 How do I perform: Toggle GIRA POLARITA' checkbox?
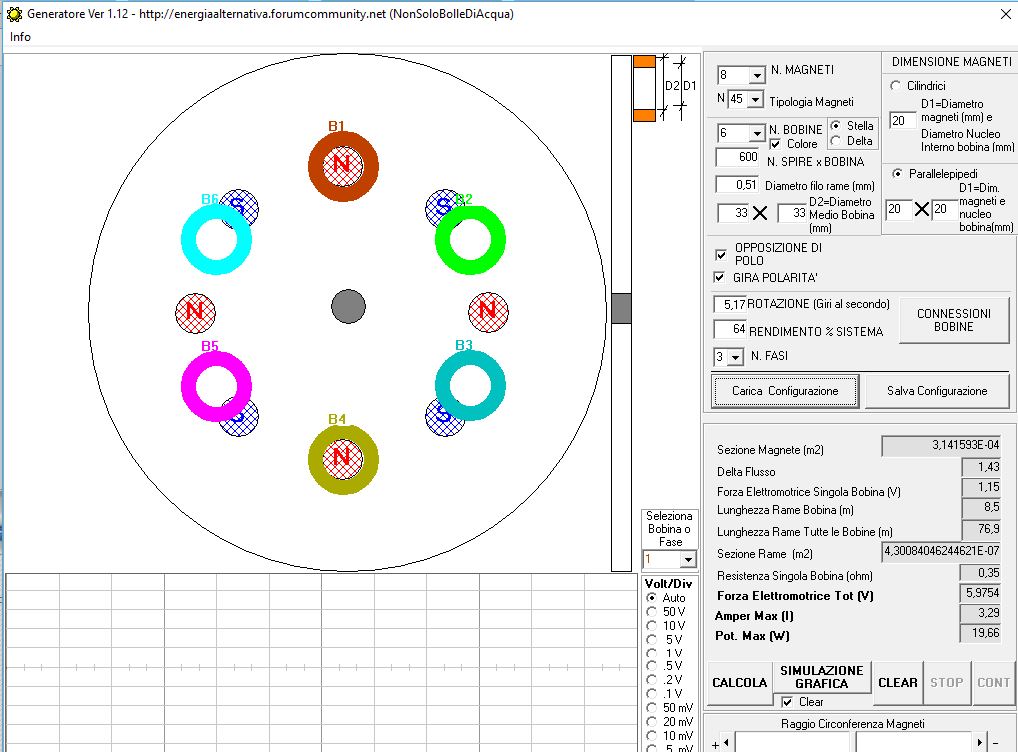(x=719, y=277)
